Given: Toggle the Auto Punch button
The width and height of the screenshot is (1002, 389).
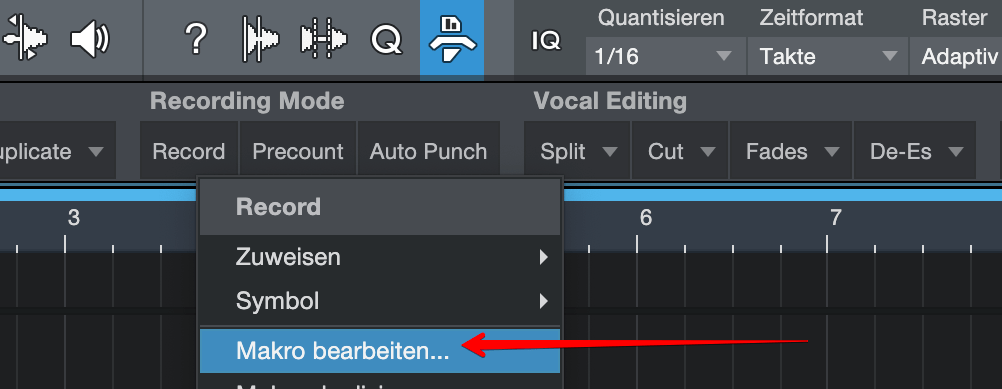Looking at the screenshot, I should click(x=428, y=151).
